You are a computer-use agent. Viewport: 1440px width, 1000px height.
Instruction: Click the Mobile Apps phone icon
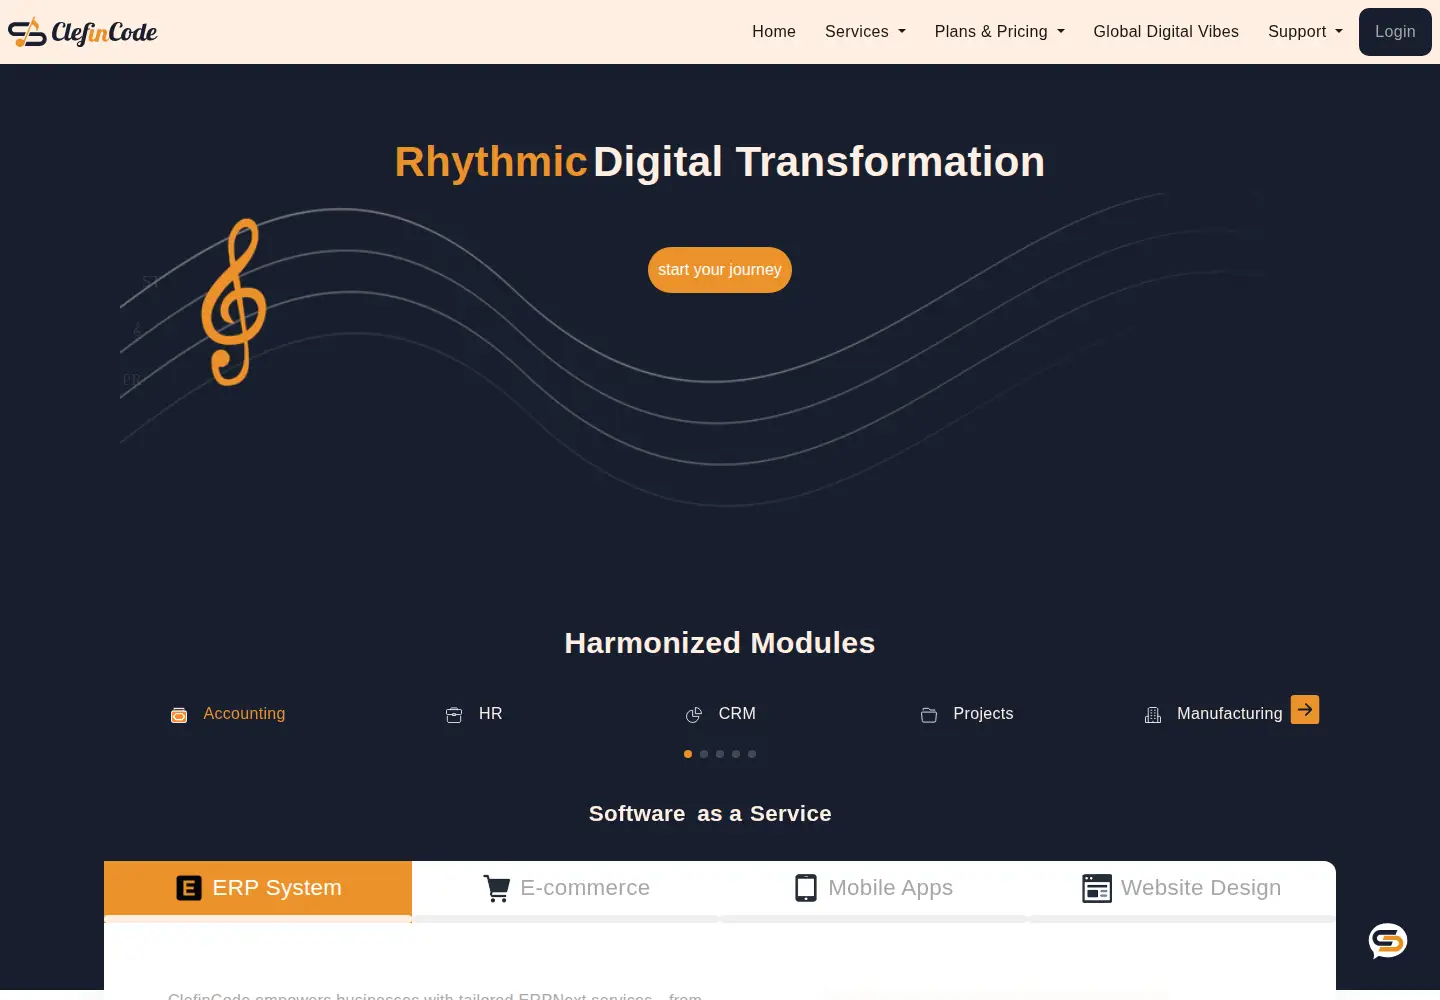[x=806, y=888]
